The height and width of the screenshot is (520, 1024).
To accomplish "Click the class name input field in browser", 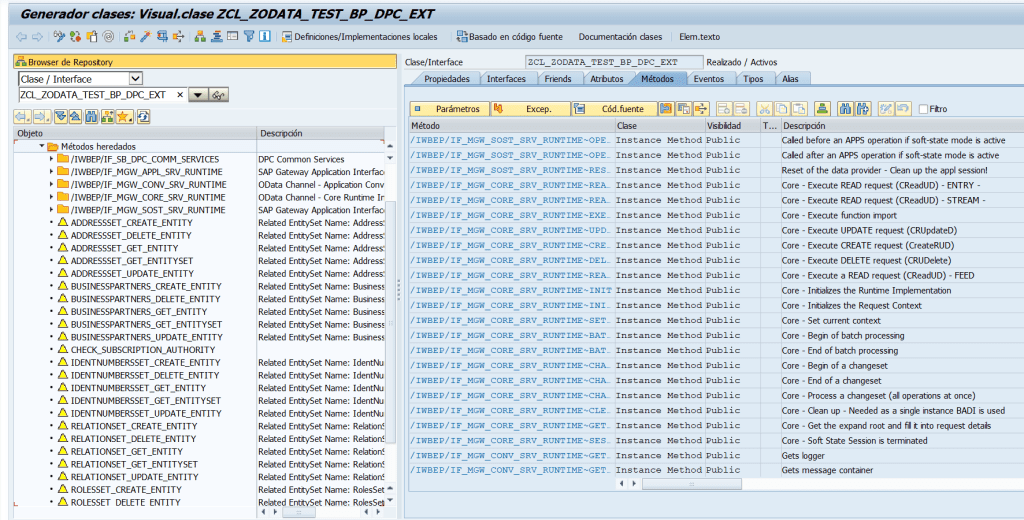I will [100, 95].
